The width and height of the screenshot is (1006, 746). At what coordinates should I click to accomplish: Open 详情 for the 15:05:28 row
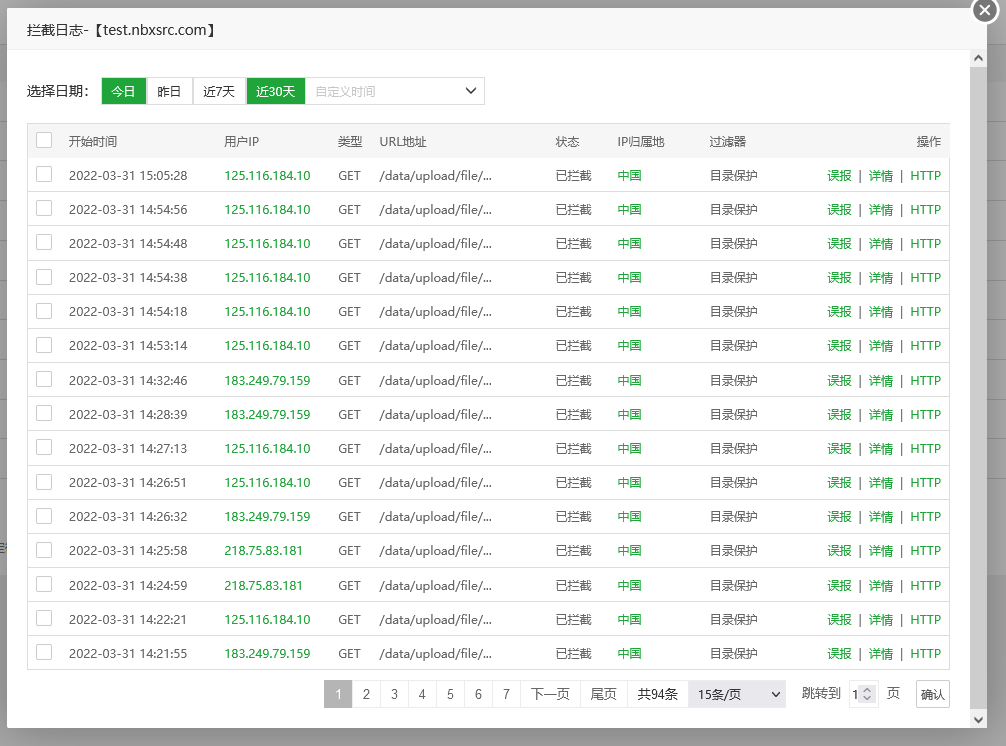pyautogui.click(x=881, y=176)
